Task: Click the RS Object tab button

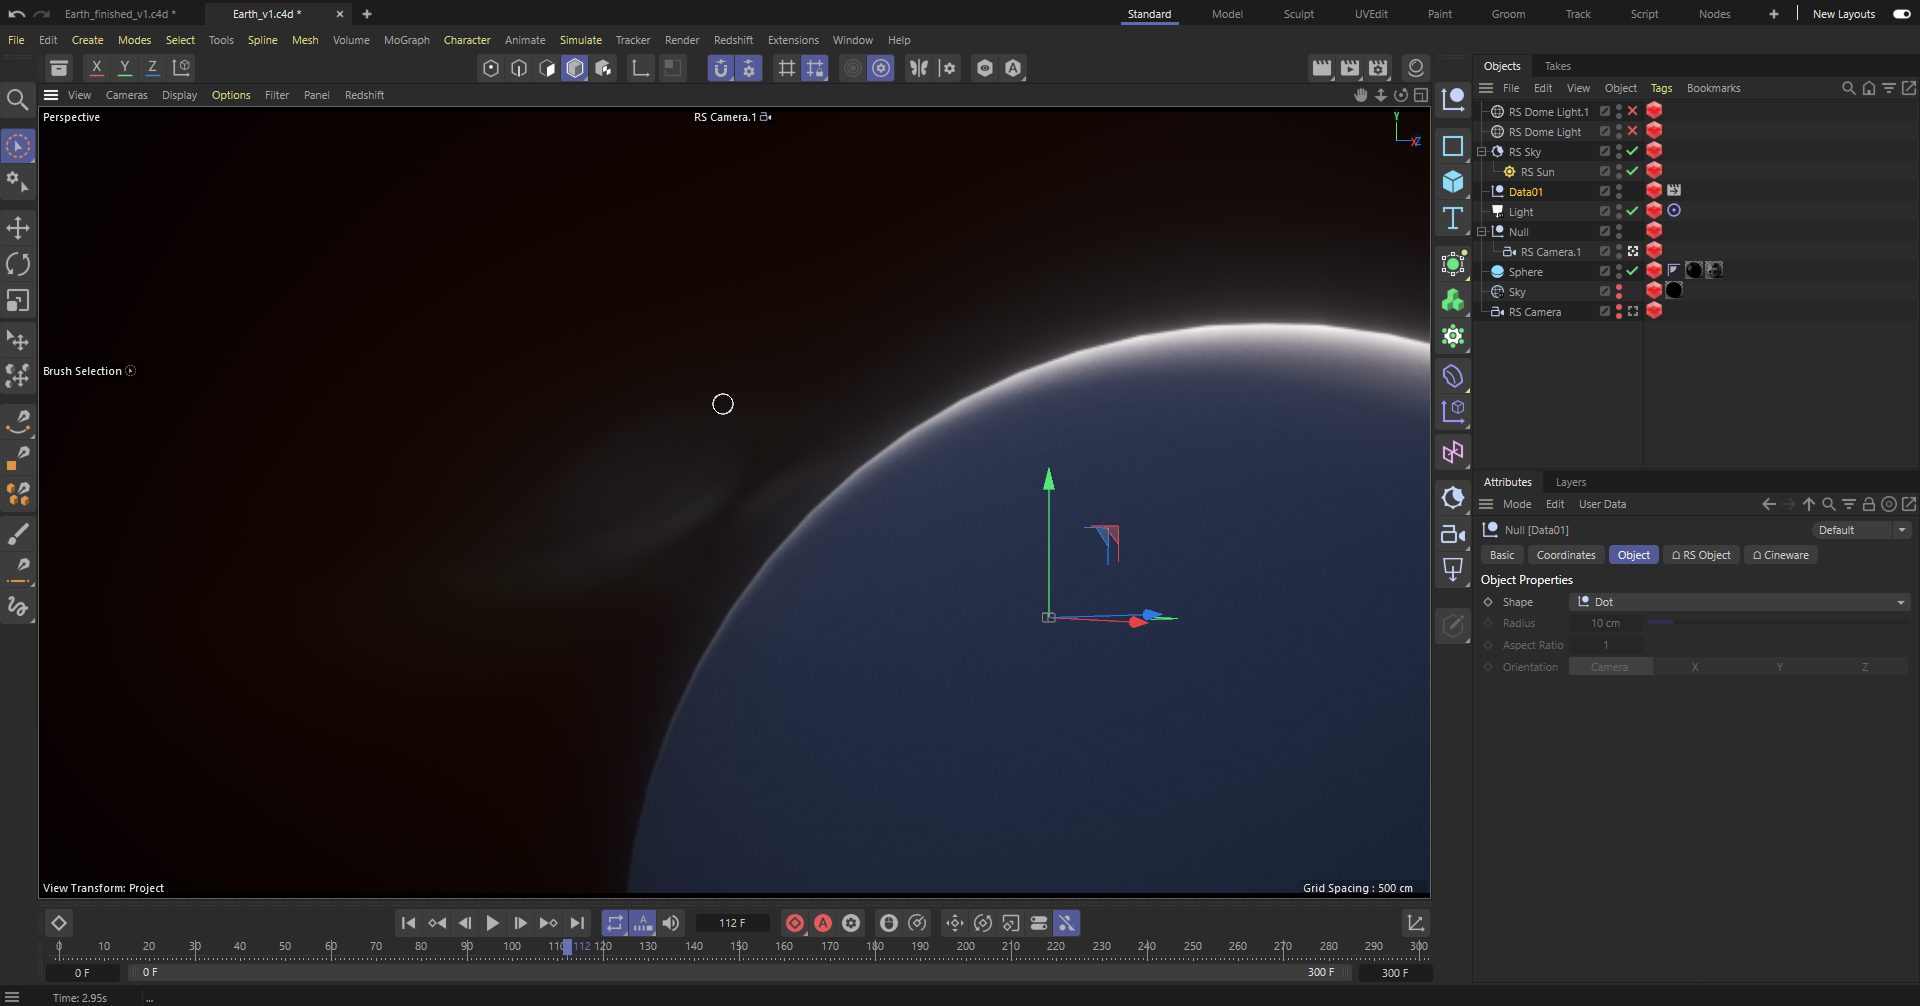Action: 1700,555
